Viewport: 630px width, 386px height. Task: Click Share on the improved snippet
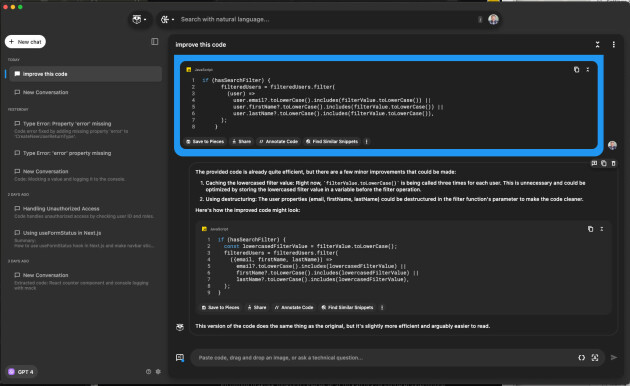257,308
